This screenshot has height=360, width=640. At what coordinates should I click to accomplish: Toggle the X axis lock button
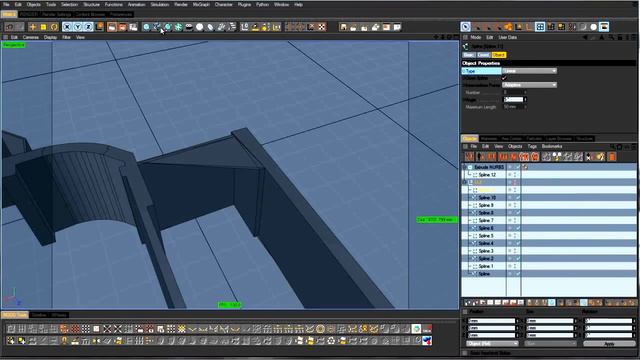(67, 27)
